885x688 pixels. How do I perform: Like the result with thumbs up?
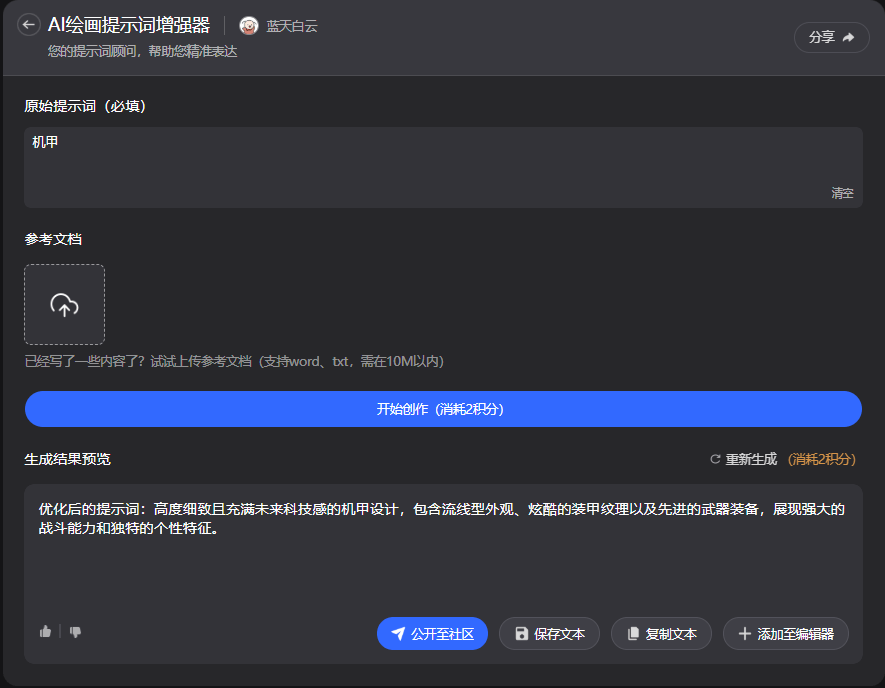[x=45, y=631]
